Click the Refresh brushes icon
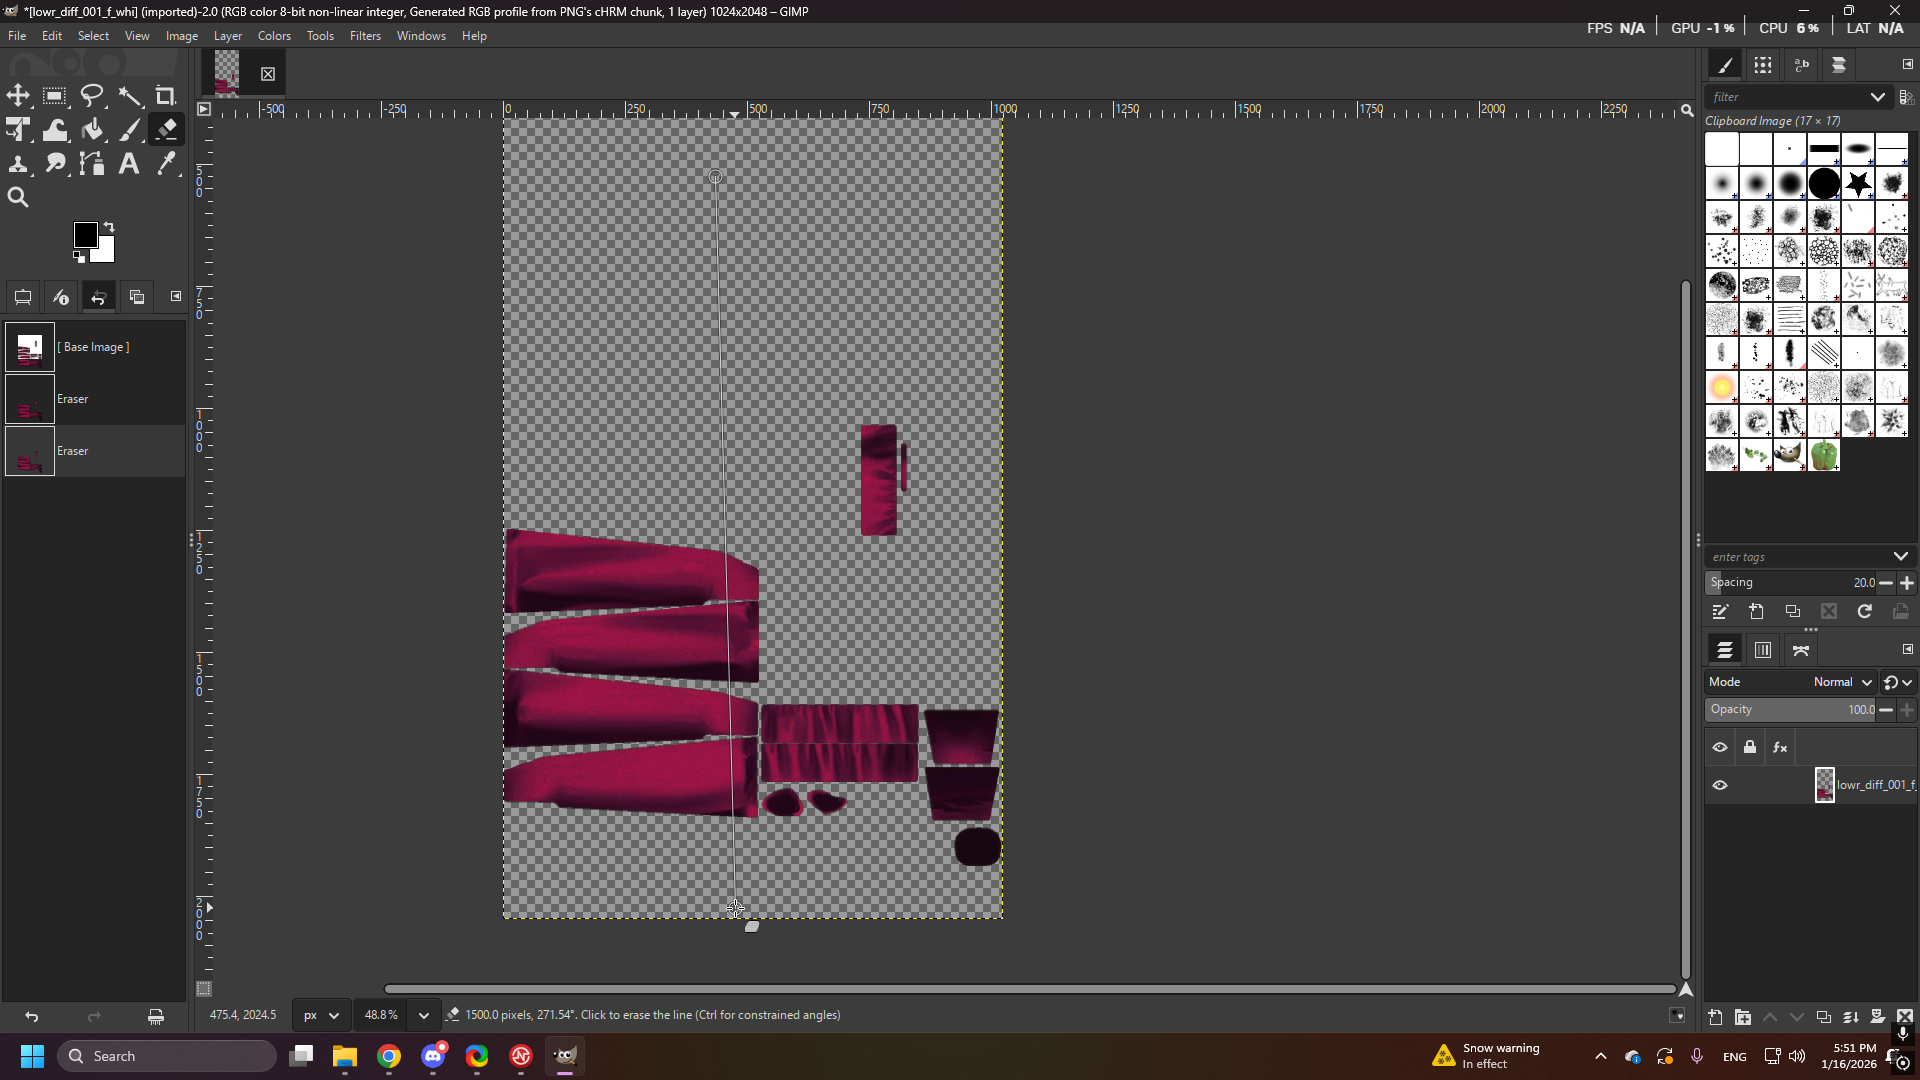The image size is (1920, 1080). point(1865,612)
